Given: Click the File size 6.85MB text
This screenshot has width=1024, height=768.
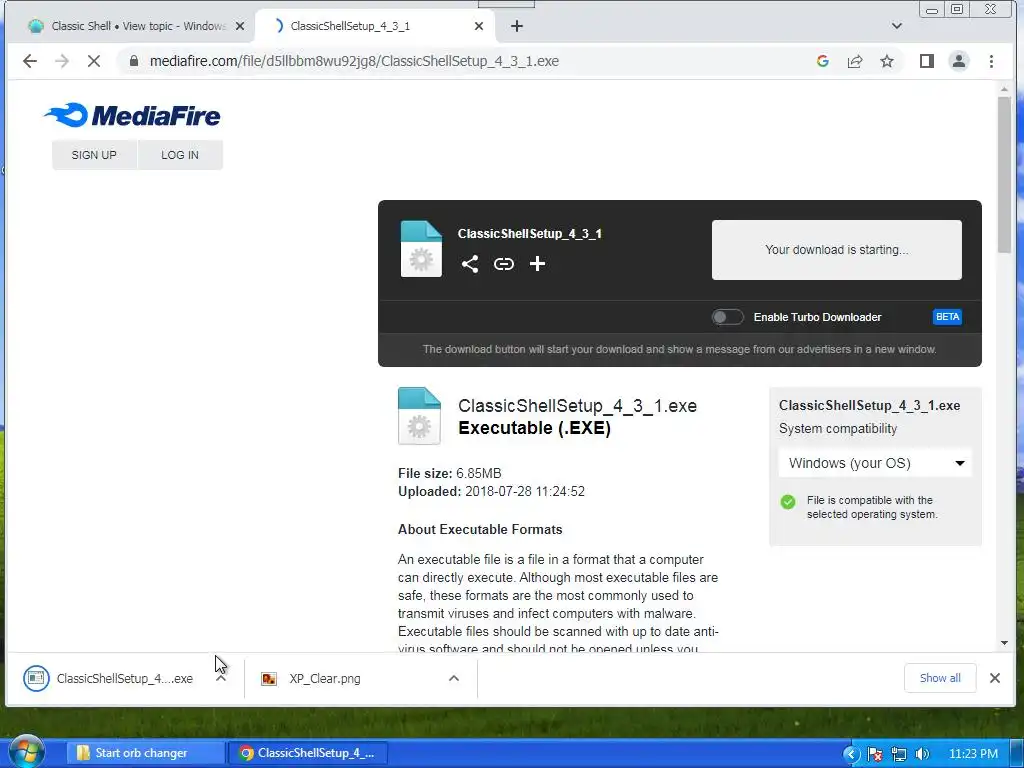Looking at the screenshot, I should [x=450, y=473].
